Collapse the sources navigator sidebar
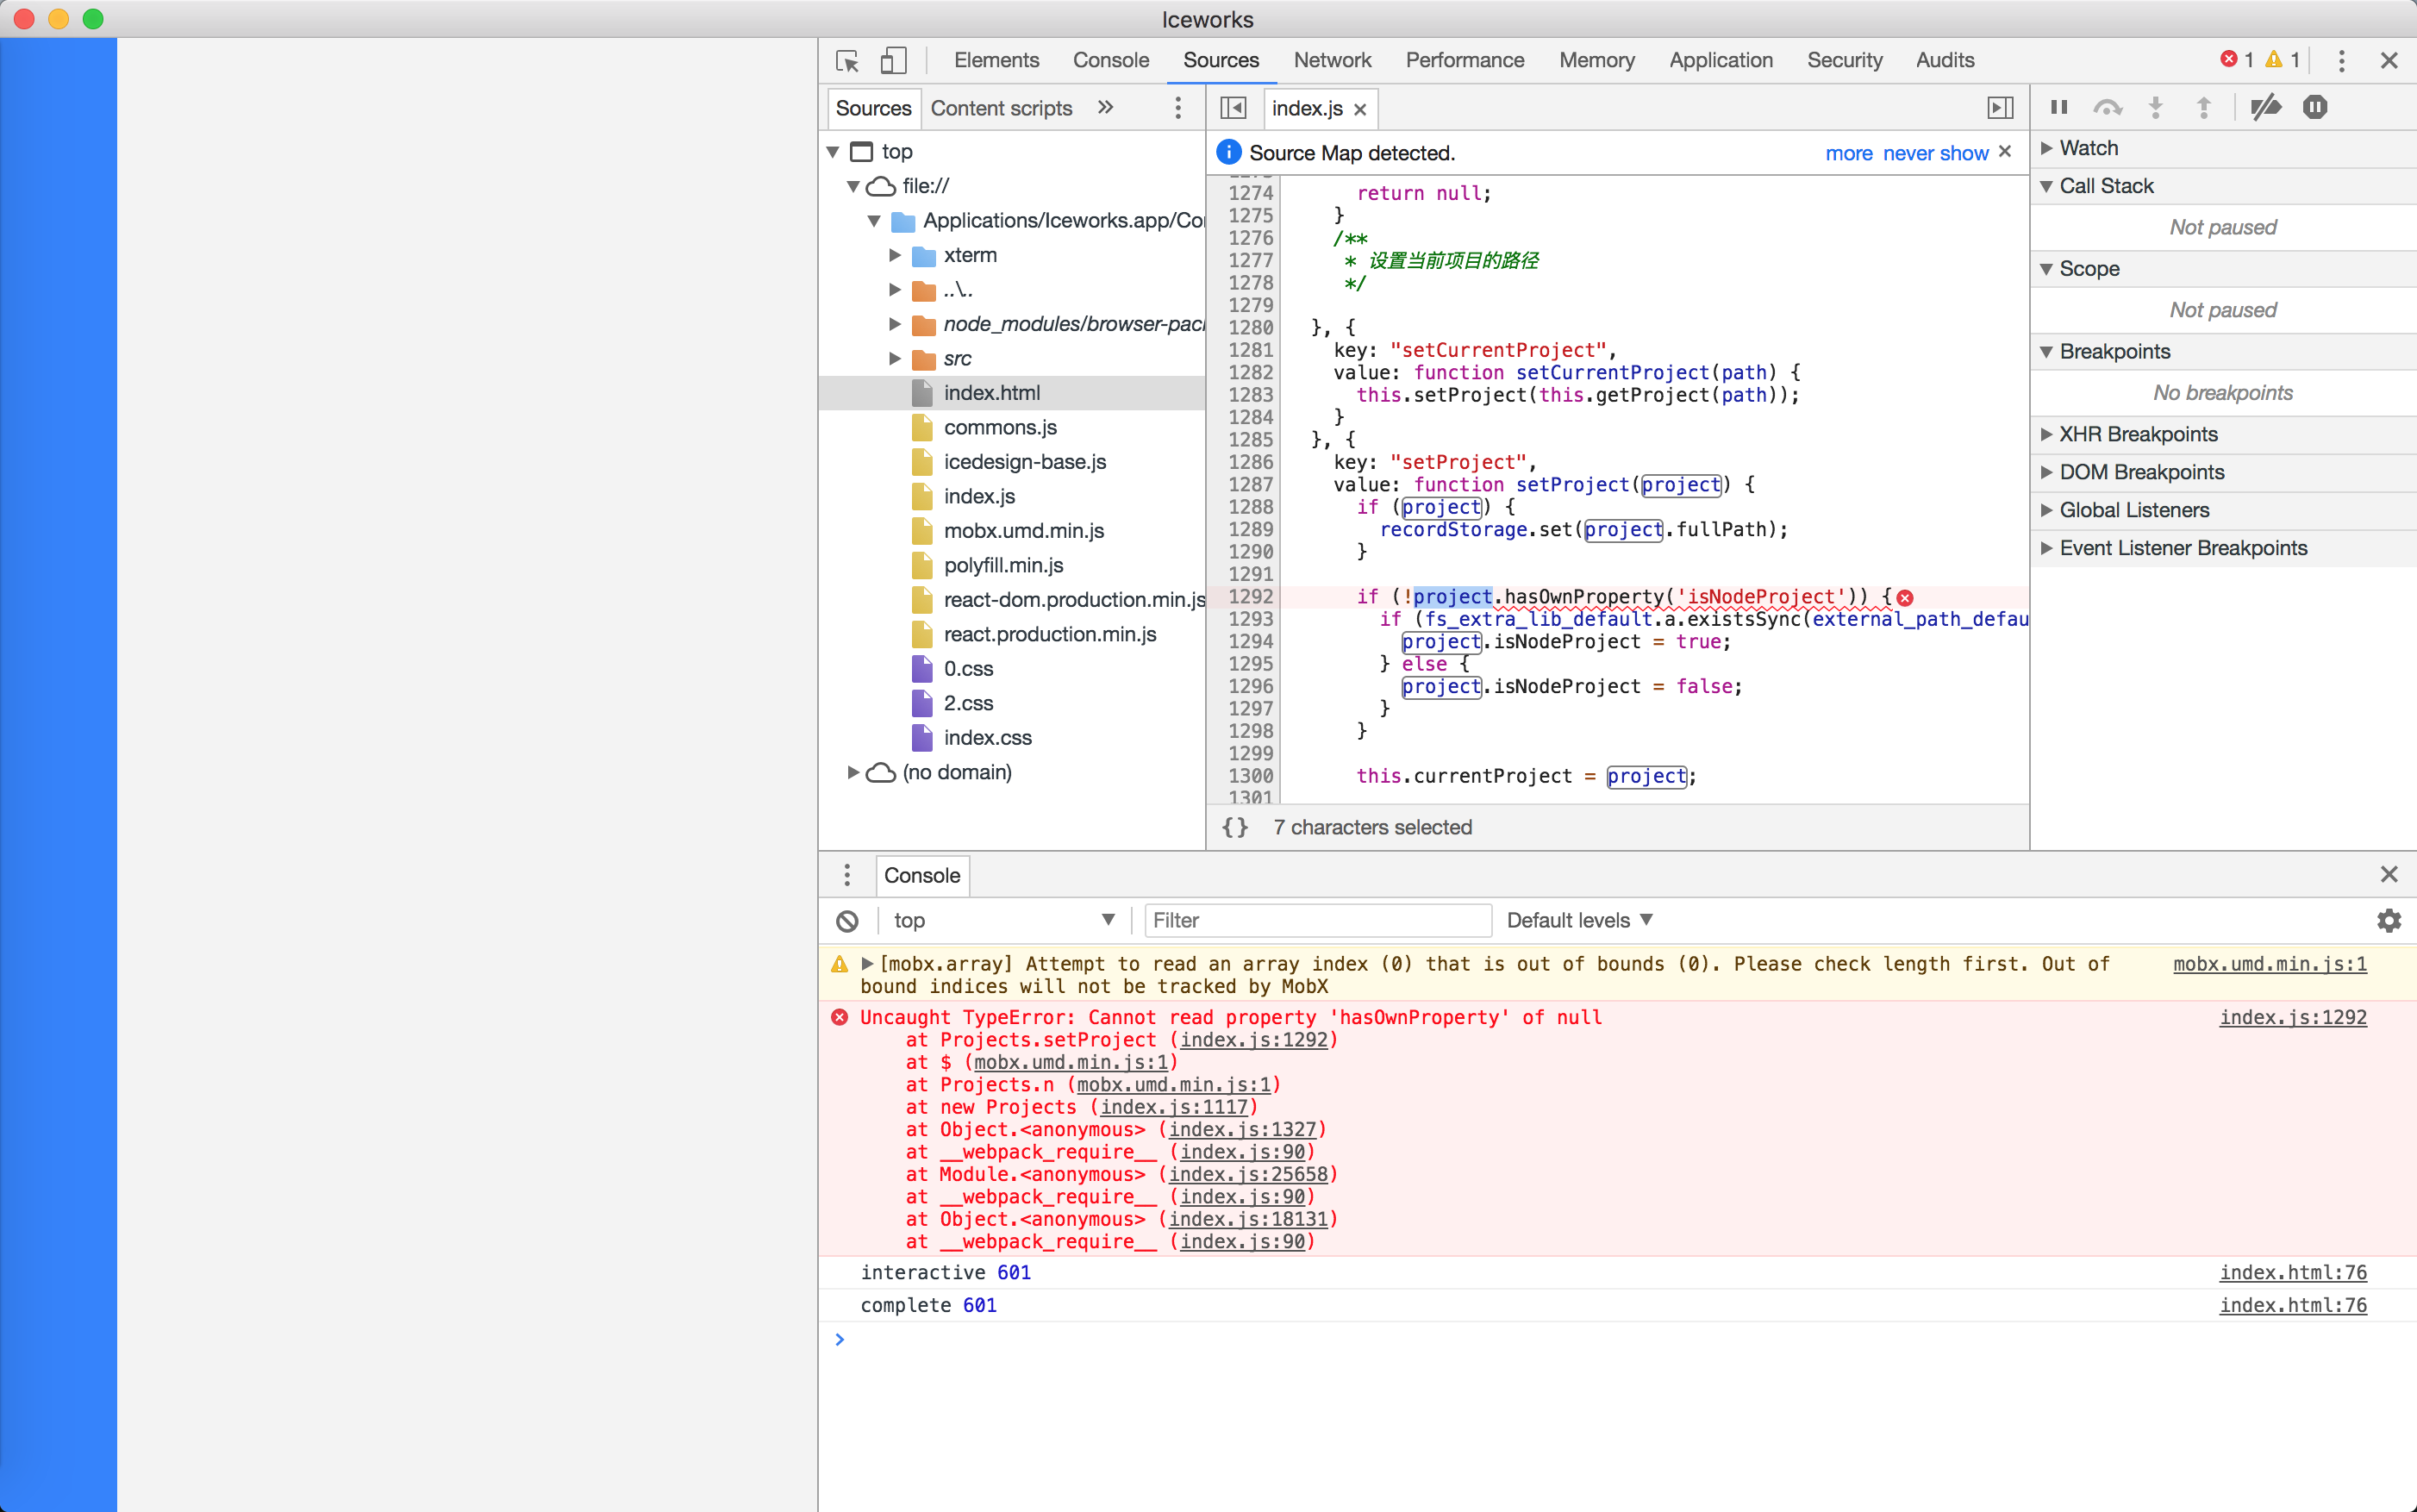The width and height of the screenshot is (2417, 1512). coord(1233,107)
